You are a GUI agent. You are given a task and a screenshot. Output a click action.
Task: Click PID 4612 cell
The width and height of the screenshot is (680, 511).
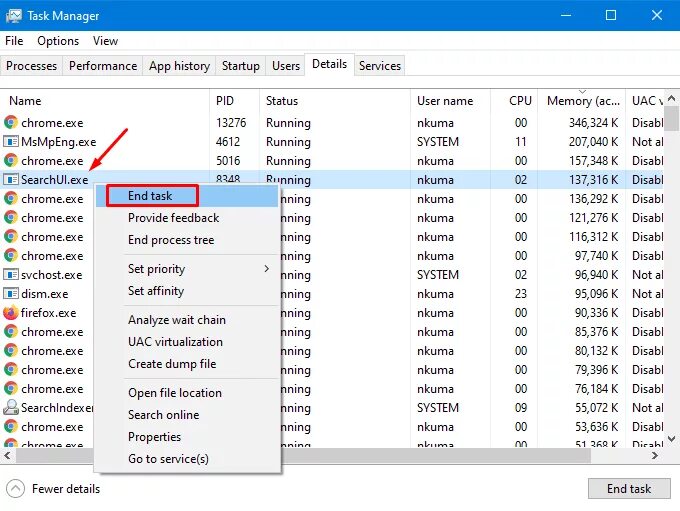click(228, 142)
